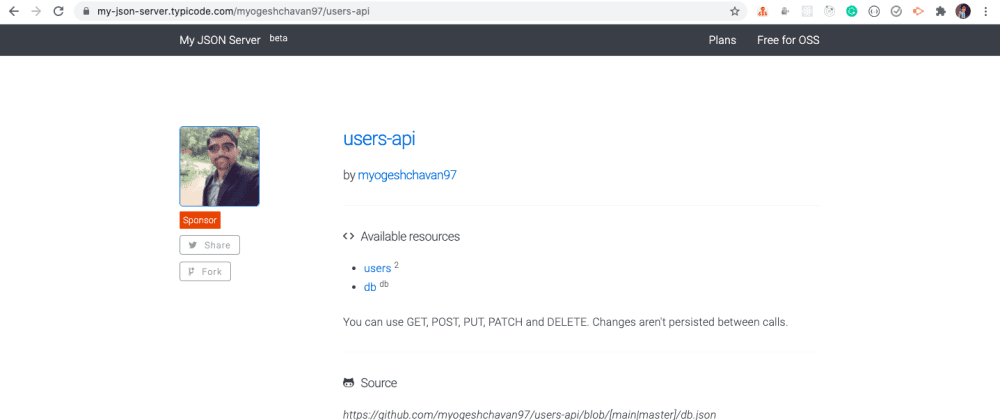Open Free for OSS in navbar
This screenshot has height=420, width=1000.
point(788,40)
